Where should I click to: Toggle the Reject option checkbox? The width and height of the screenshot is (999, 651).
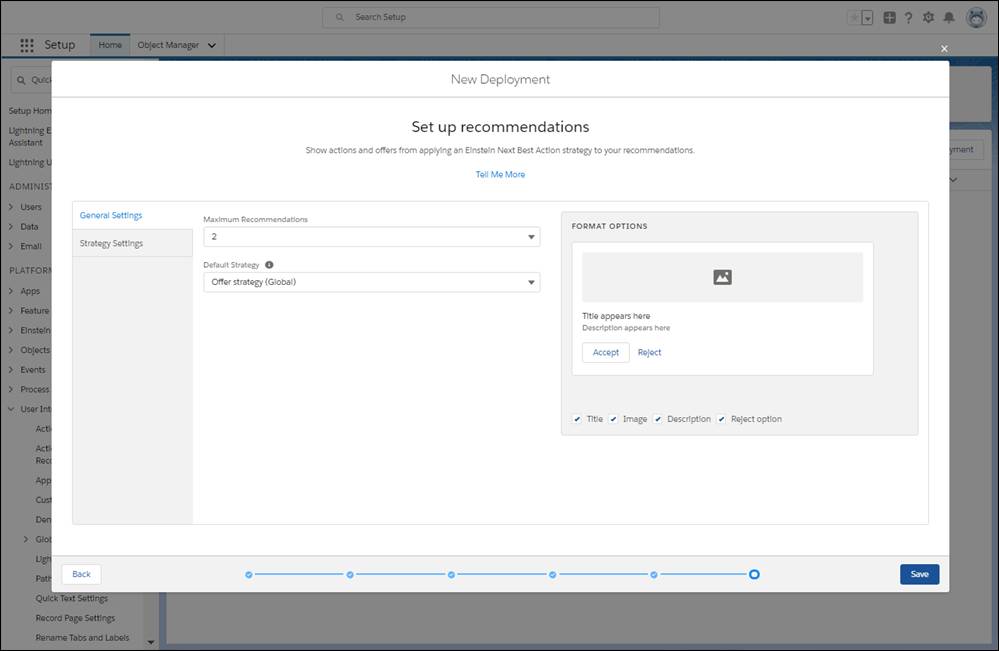pos(722,419)
